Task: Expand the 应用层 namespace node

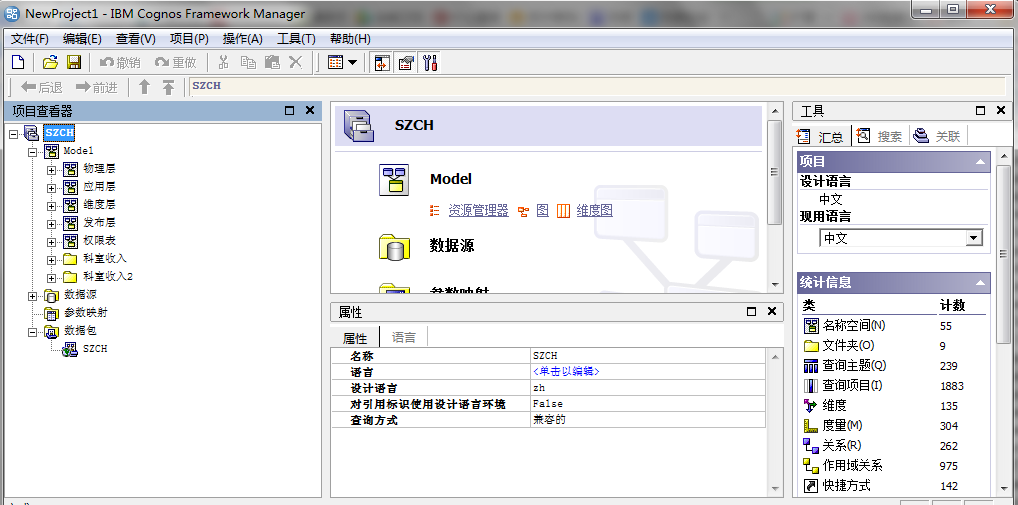Action: point(51,188)
